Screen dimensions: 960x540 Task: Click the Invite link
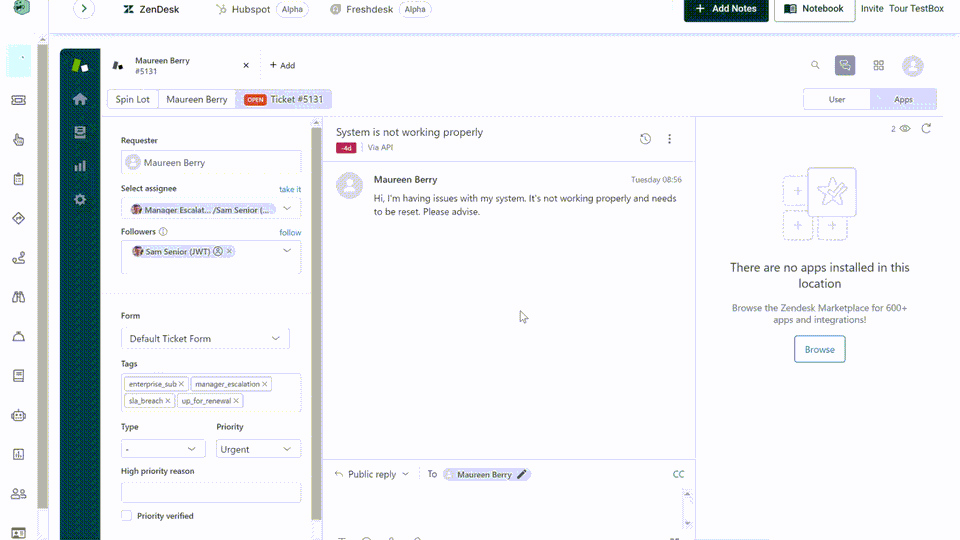point(872,9)
